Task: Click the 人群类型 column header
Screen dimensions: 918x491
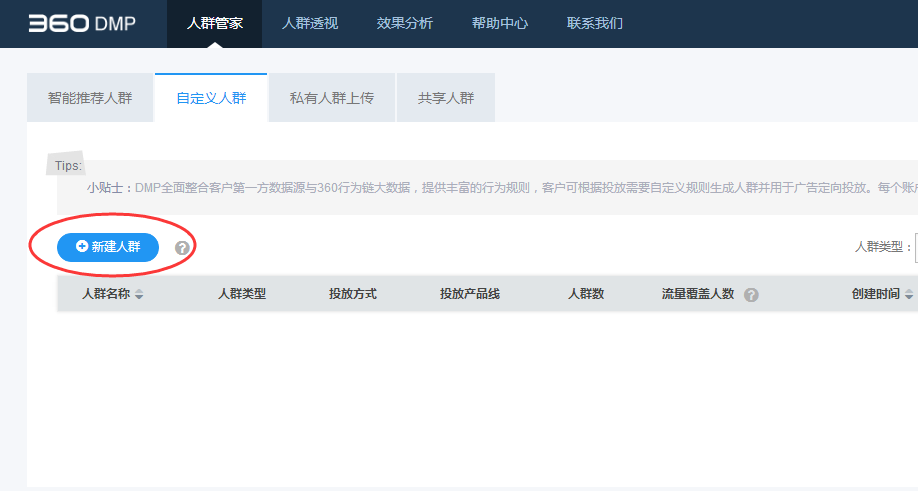Action: pyautogui.click(x=242, y=294)
